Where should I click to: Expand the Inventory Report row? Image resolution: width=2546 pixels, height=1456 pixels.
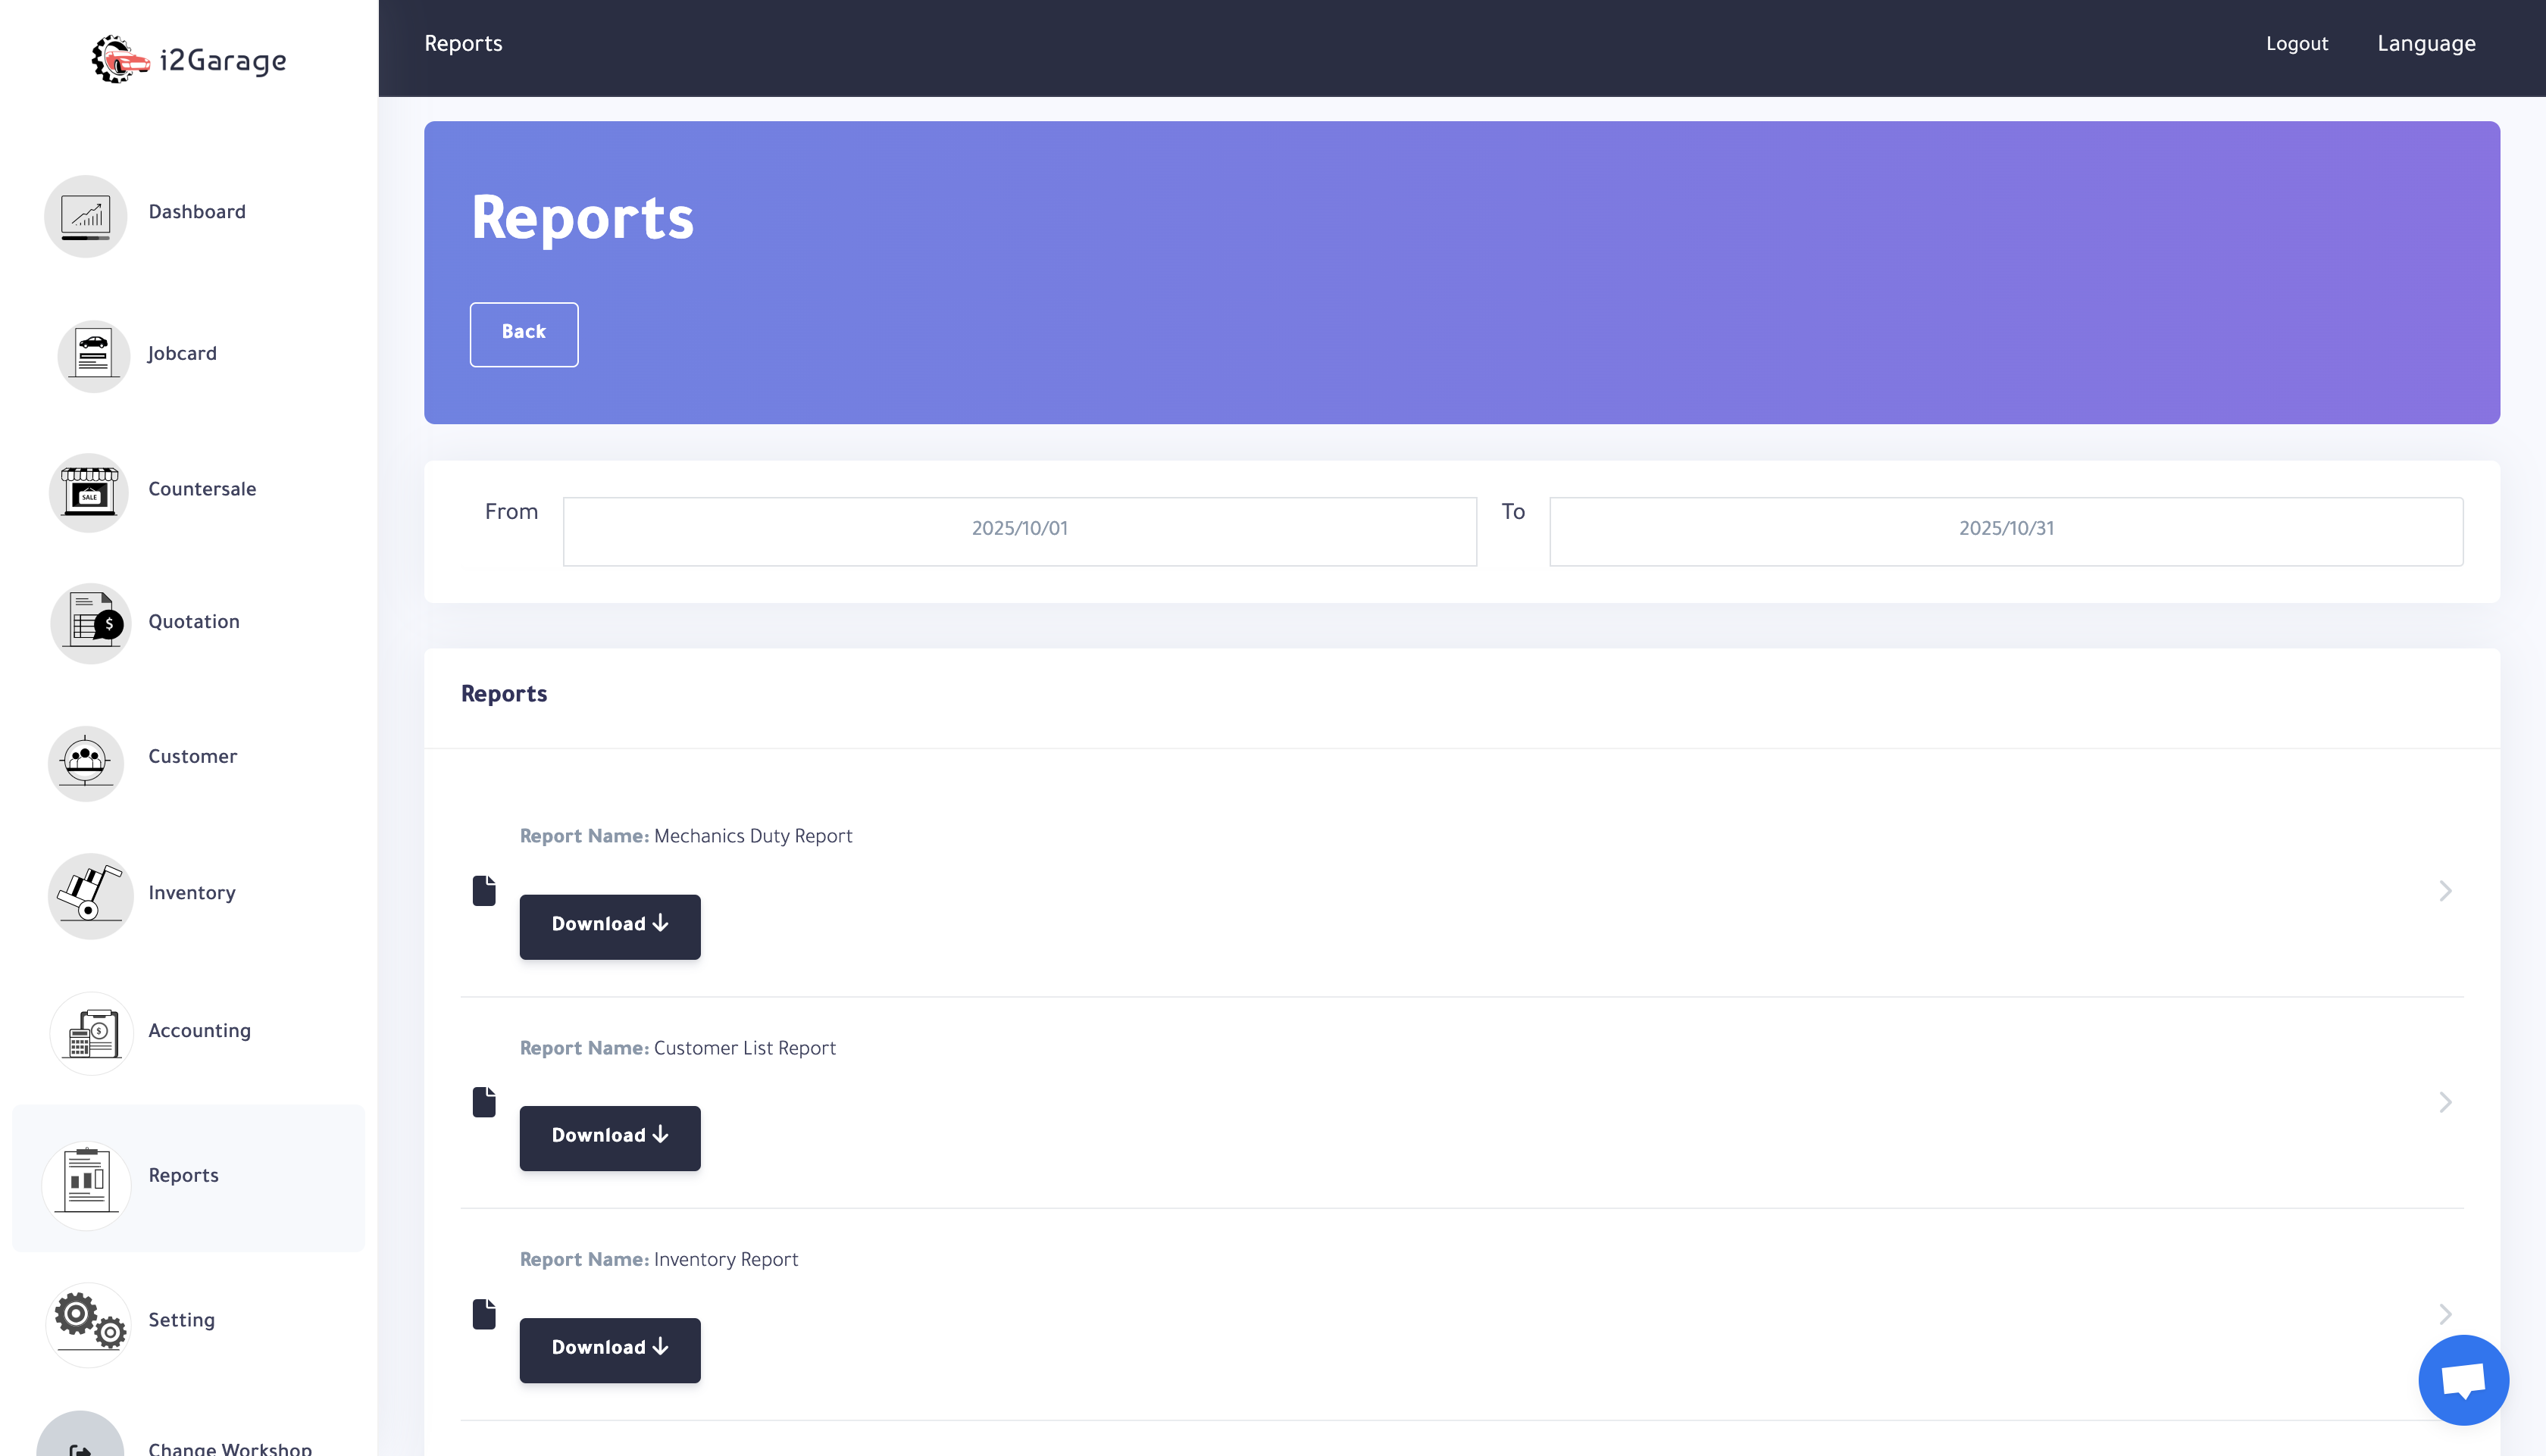click(2445, 1314)
